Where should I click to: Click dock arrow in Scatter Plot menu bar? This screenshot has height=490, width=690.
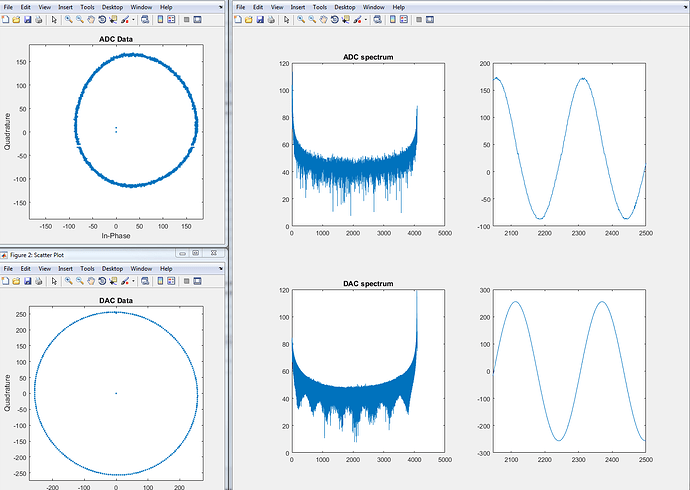pyautogui.click(x=220, y=268)
